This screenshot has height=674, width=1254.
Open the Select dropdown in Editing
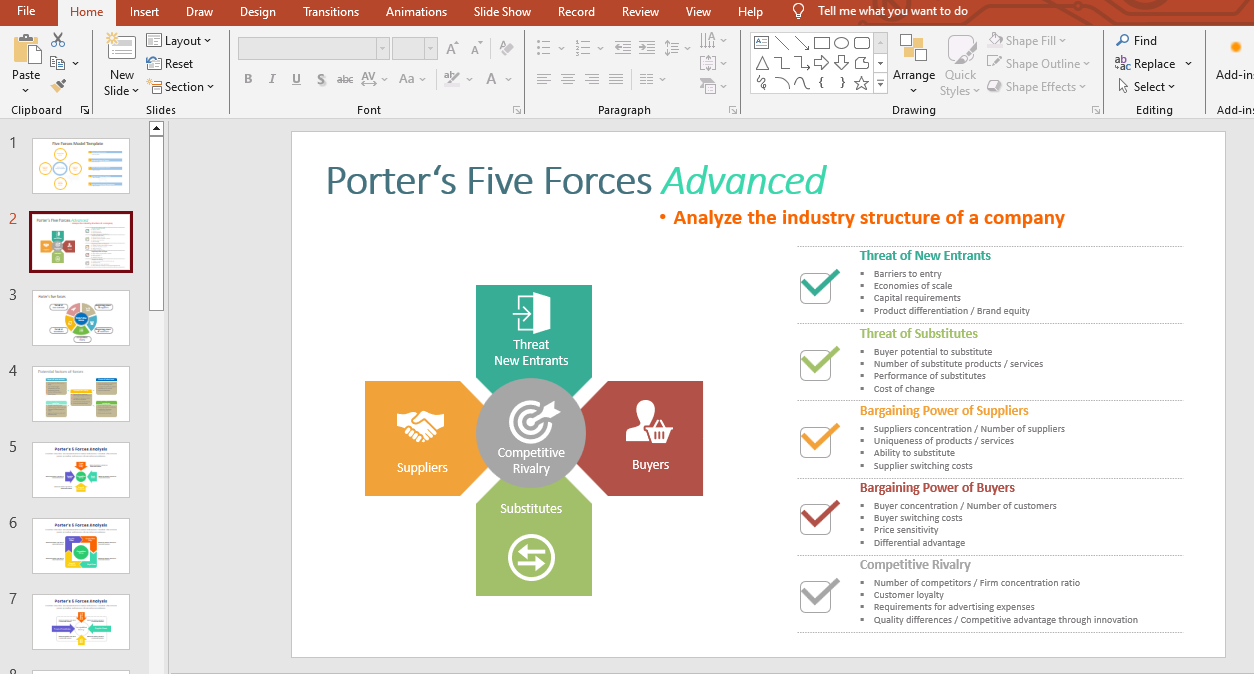1146,86
